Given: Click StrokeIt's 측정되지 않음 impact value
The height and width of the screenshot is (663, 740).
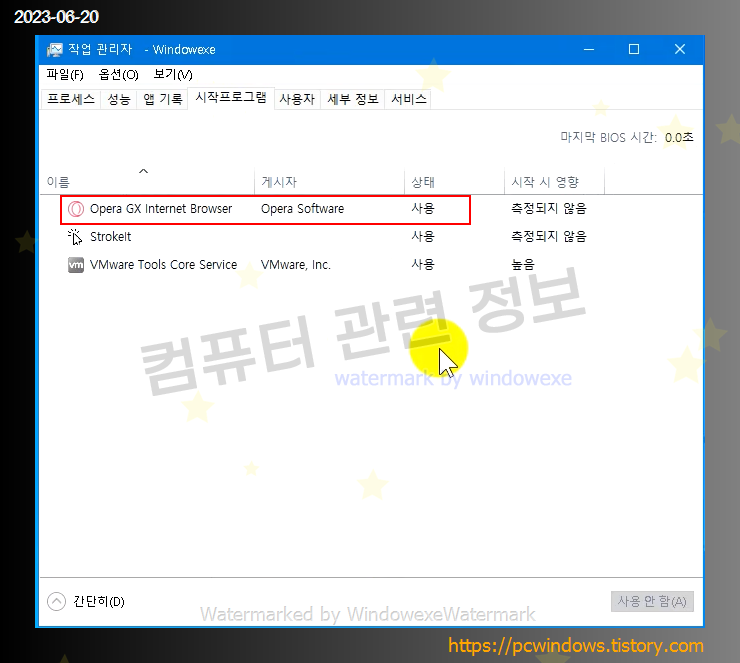Looking at the screenshot, I should [549, 236].
